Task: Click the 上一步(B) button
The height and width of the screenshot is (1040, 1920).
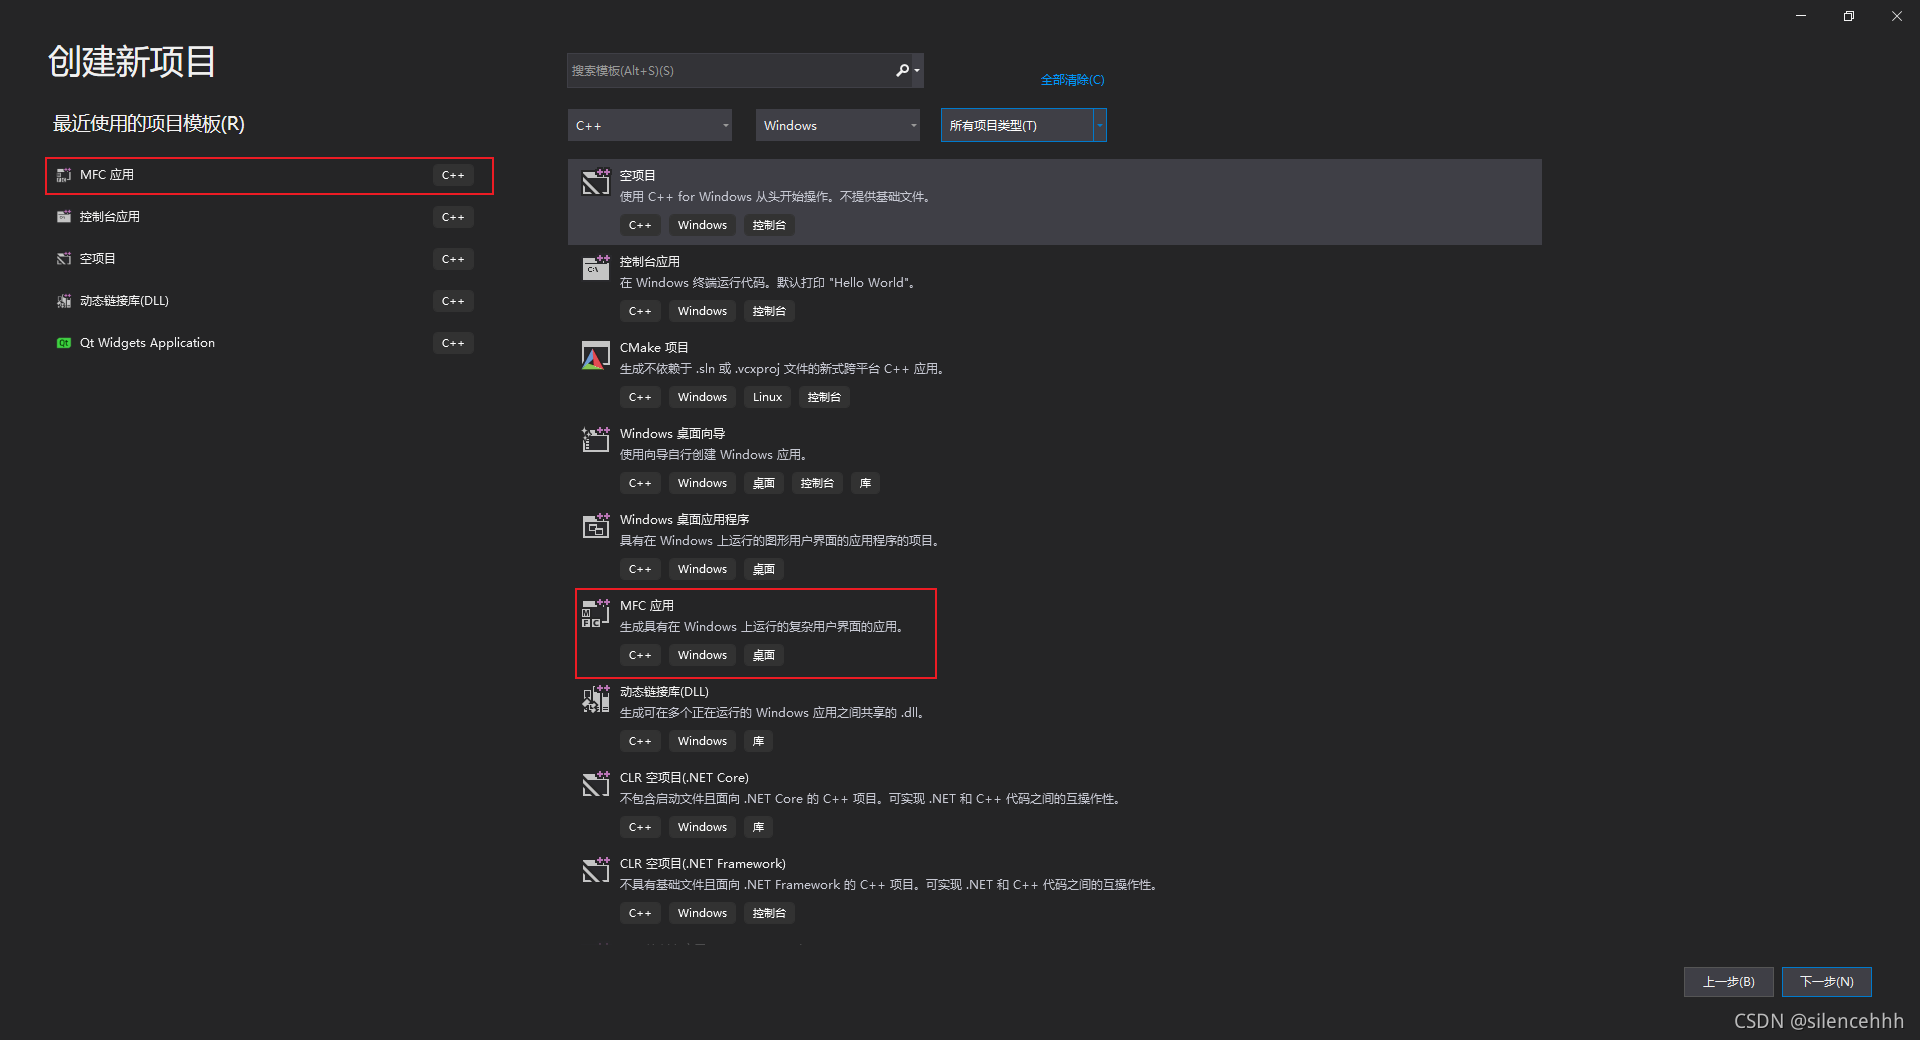Action: click(1729, 982)
